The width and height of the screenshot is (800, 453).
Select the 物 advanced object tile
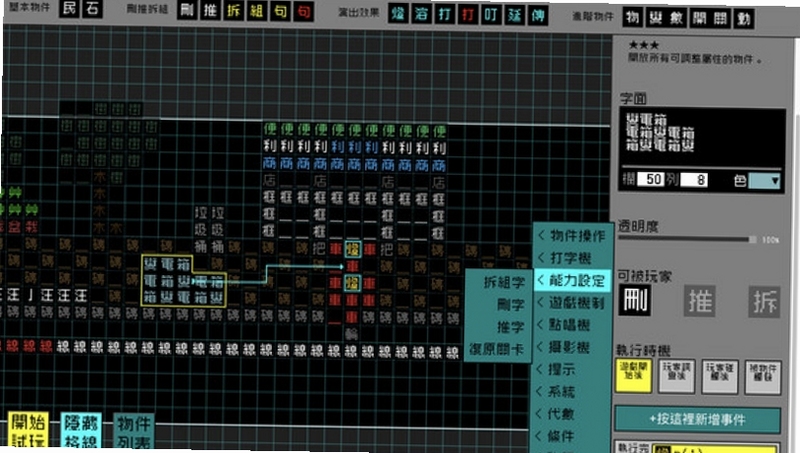[633, 18]
